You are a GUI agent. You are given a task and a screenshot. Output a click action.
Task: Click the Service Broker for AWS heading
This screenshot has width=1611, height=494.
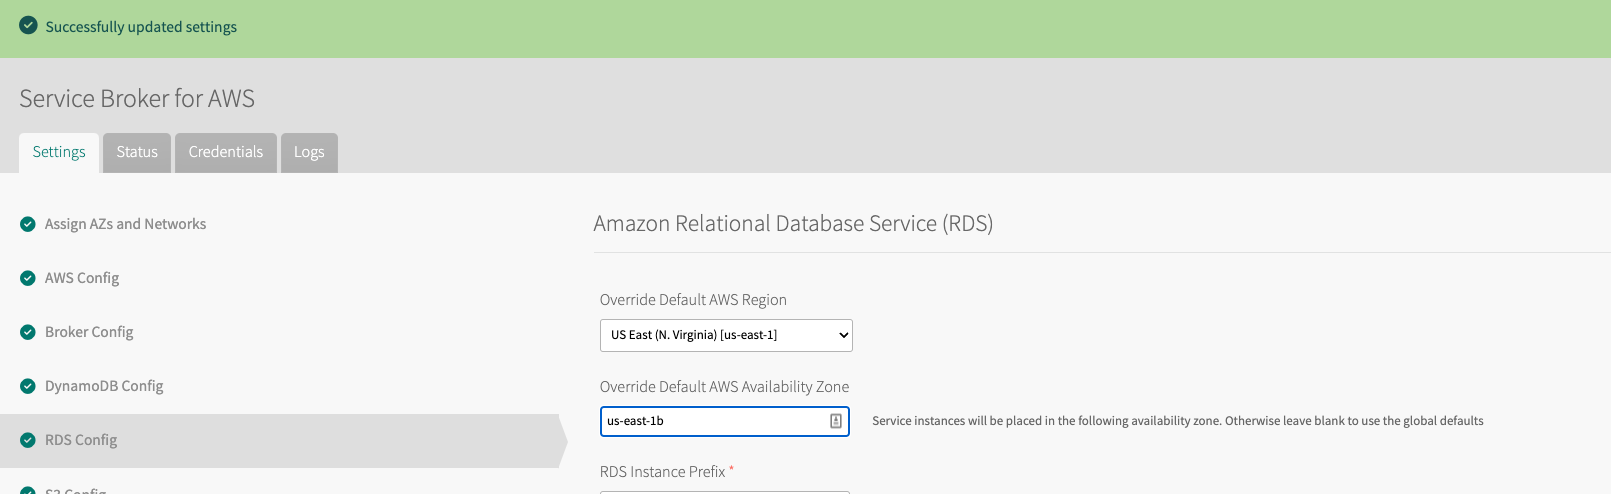coord(137,98)
